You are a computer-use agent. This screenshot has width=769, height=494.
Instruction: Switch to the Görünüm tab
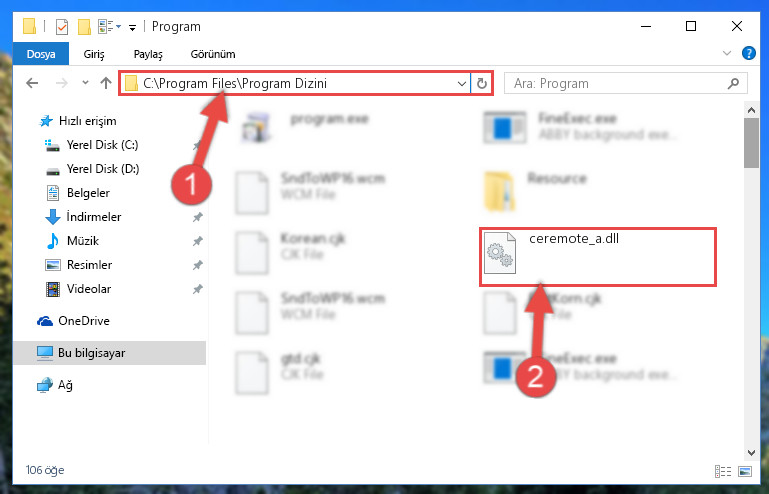(x=213, y=54)
